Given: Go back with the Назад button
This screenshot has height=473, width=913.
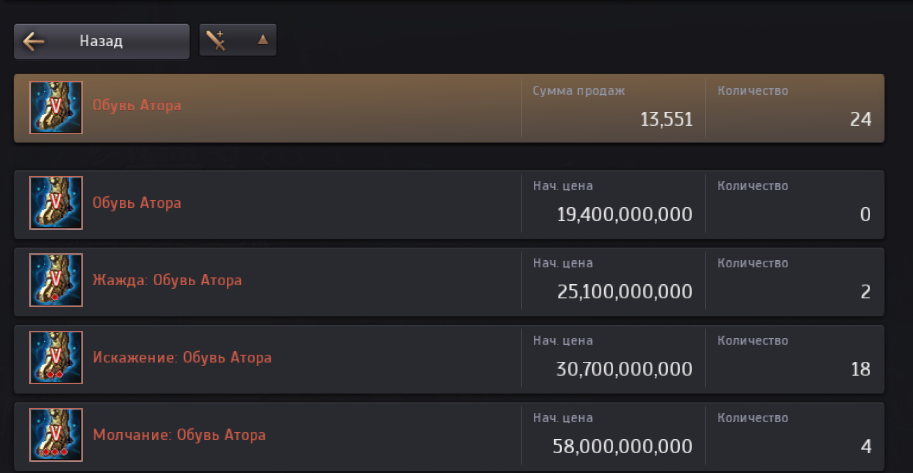Looking at the screenshot, I should [x=101, y=41].
